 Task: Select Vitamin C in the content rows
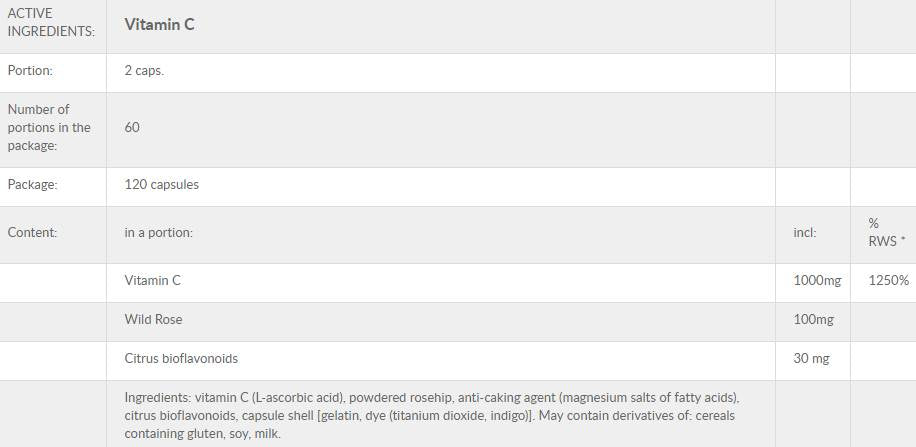pyautogui.click(x=152, y=281)
